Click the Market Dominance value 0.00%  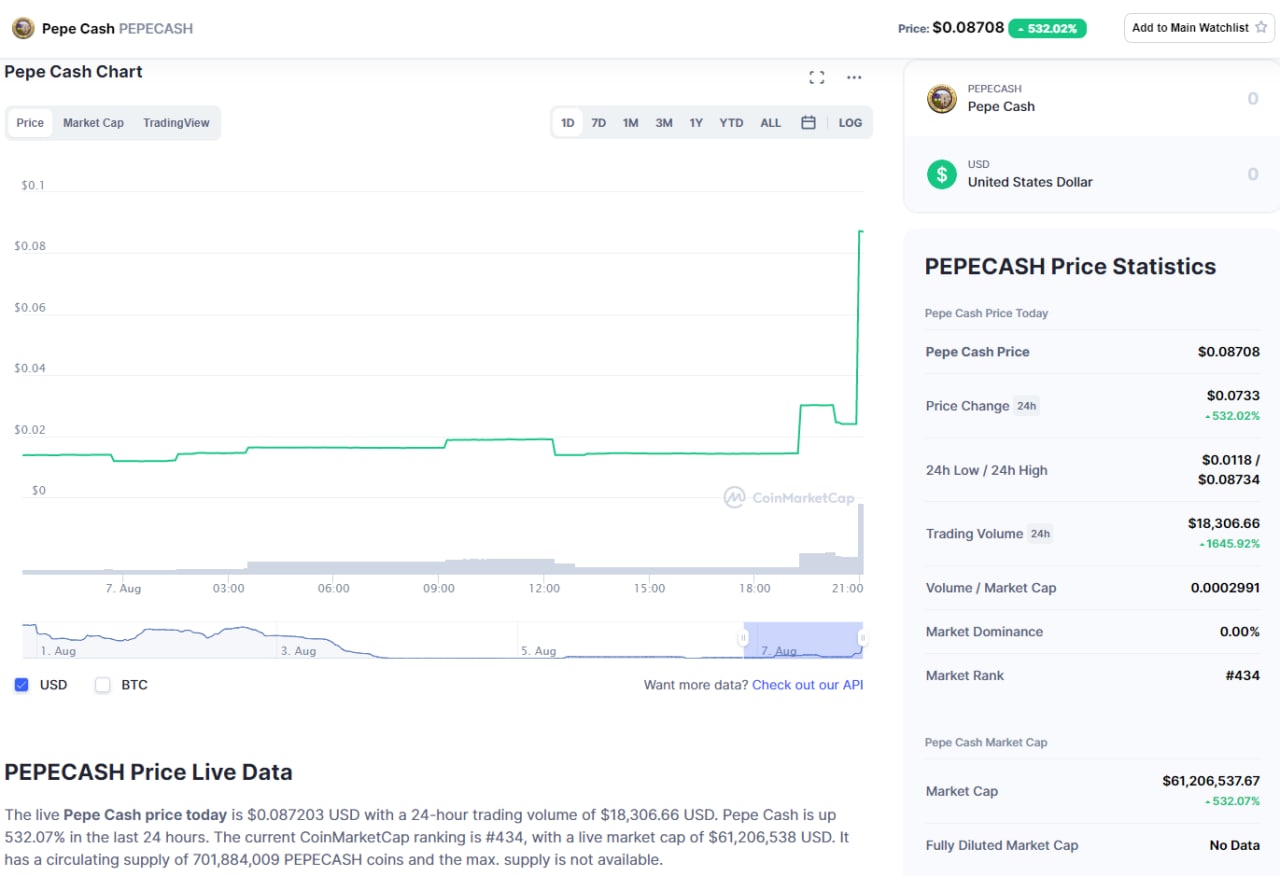[x=1240, y=632]
